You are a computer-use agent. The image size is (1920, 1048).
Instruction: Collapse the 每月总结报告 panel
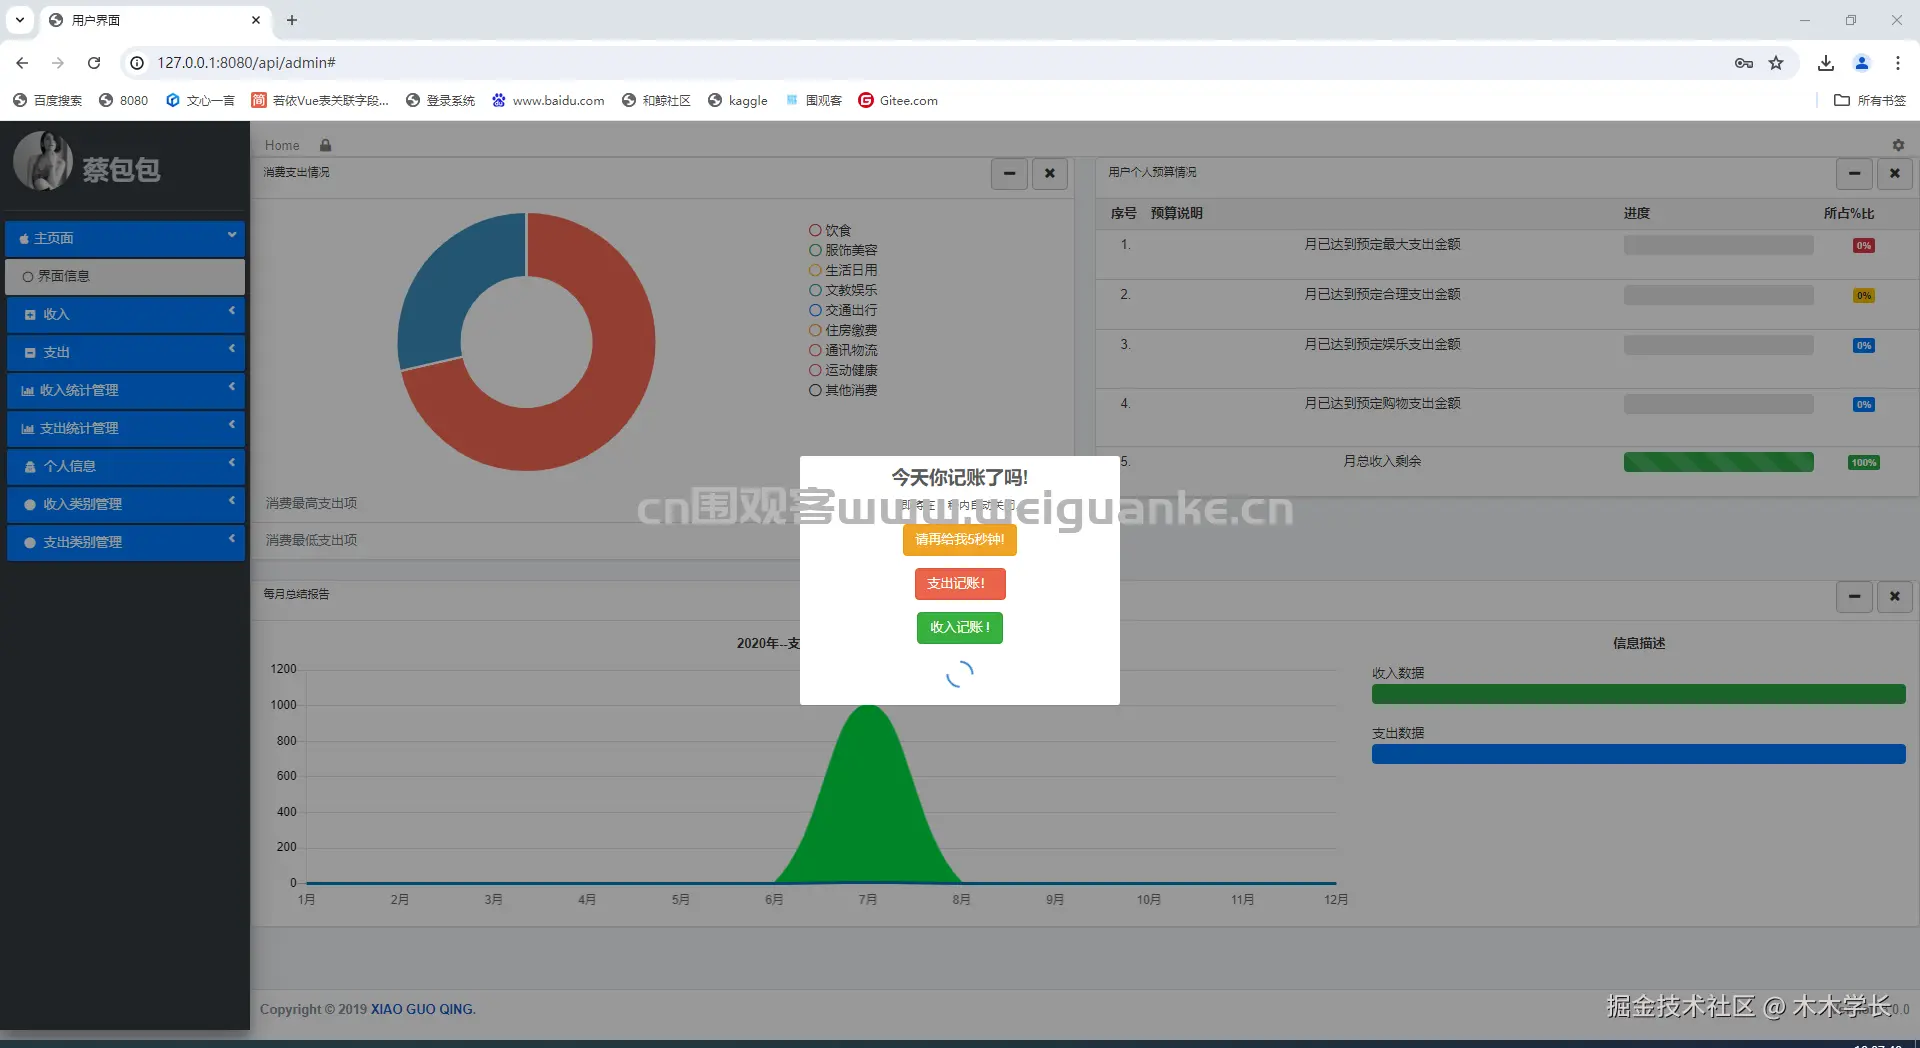coord(1854,597)
